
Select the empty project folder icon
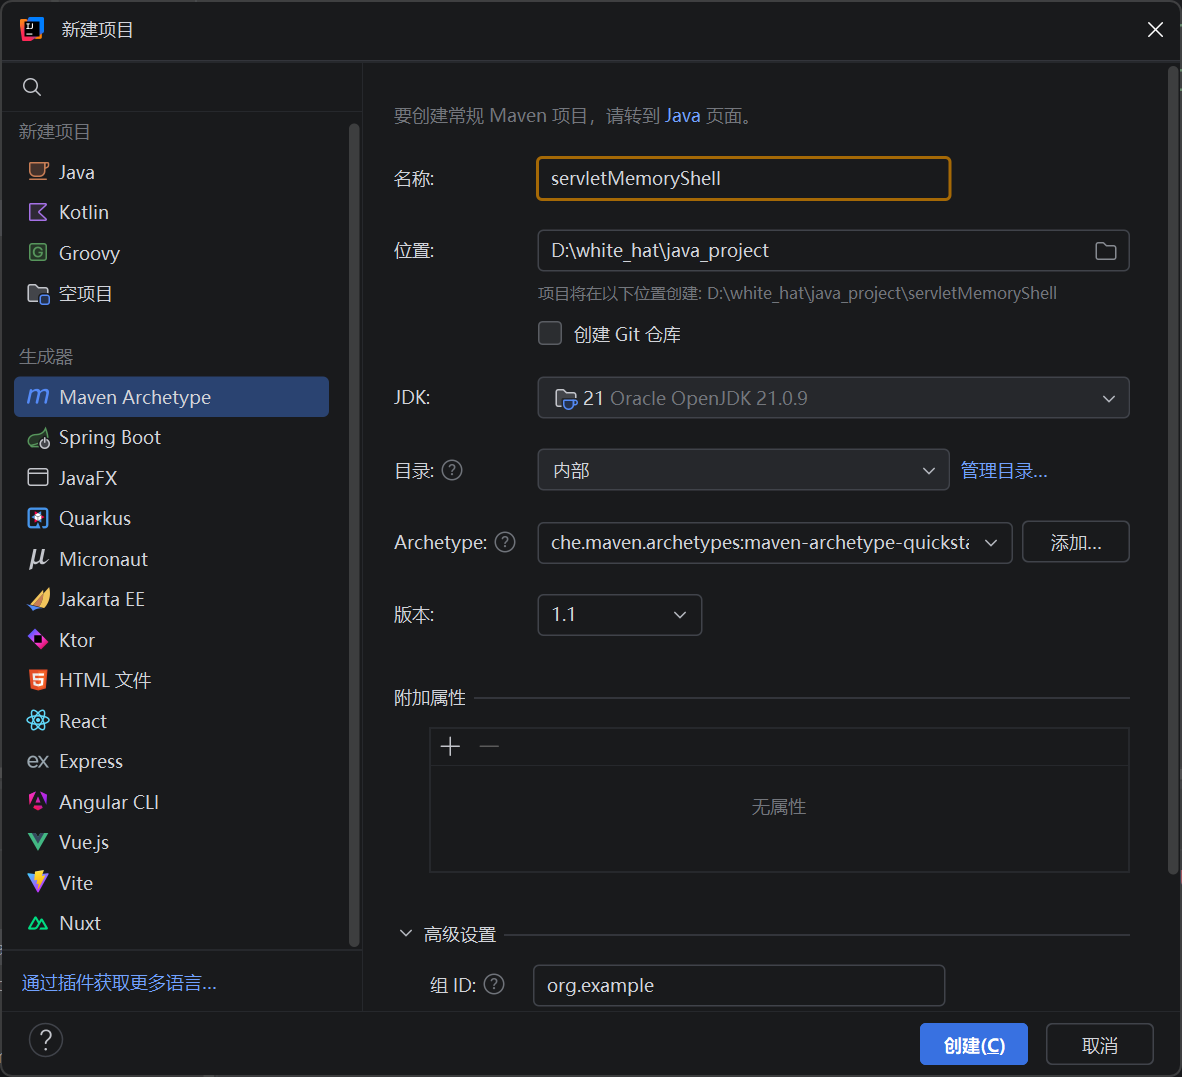(x=38, y=293)
